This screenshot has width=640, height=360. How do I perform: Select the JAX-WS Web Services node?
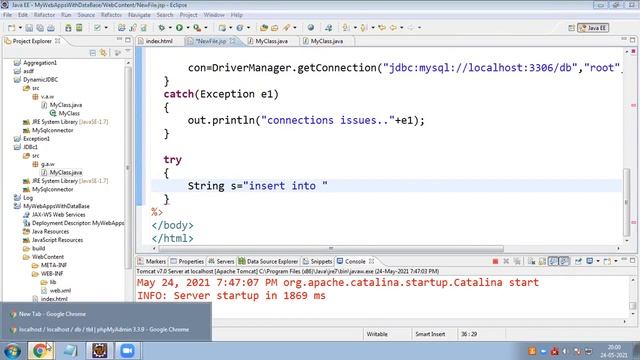(58, 215)
